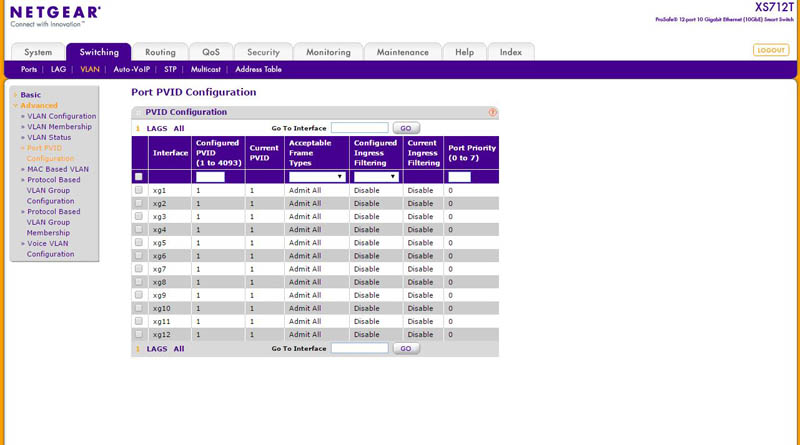Open VLAN Membership in sidebar
The height and width of the screenshot is (445, 800).
click(59, 127)
